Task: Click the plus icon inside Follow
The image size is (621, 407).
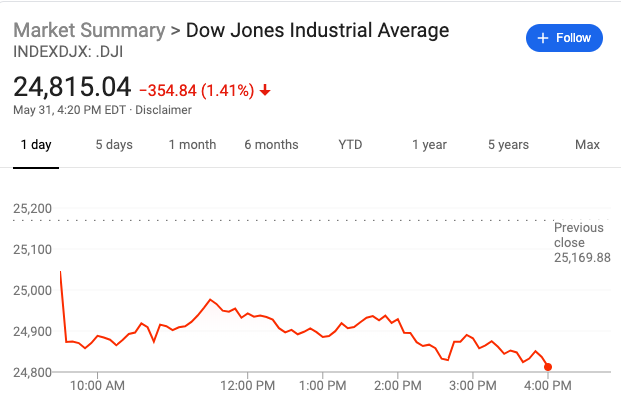Action: tap(543, 38)
